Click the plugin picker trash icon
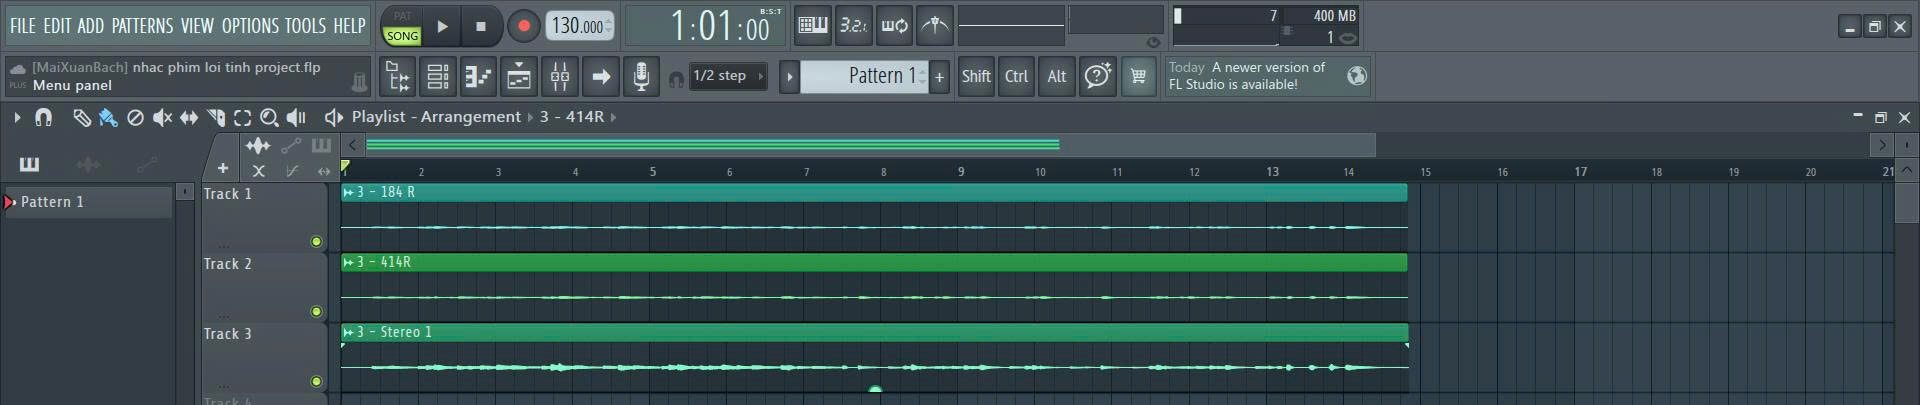 (x=360, y=82)
